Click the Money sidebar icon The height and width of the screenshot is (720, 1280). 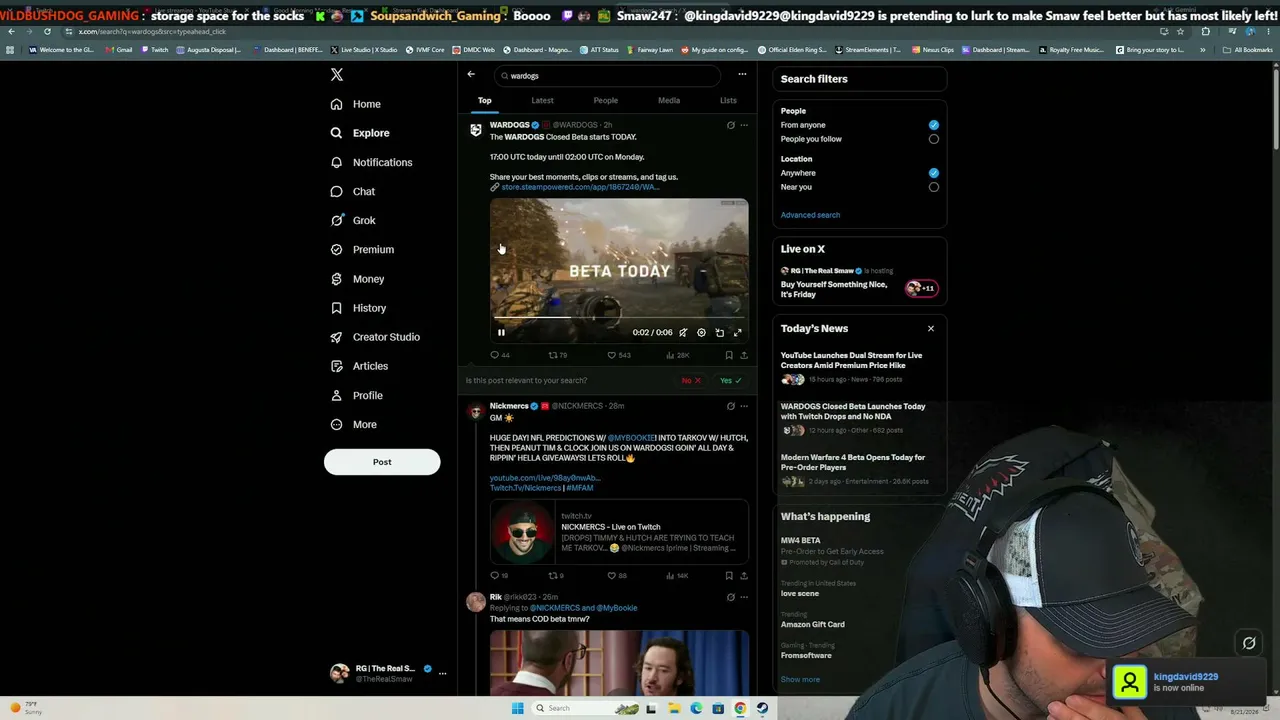tap(337, 279)
